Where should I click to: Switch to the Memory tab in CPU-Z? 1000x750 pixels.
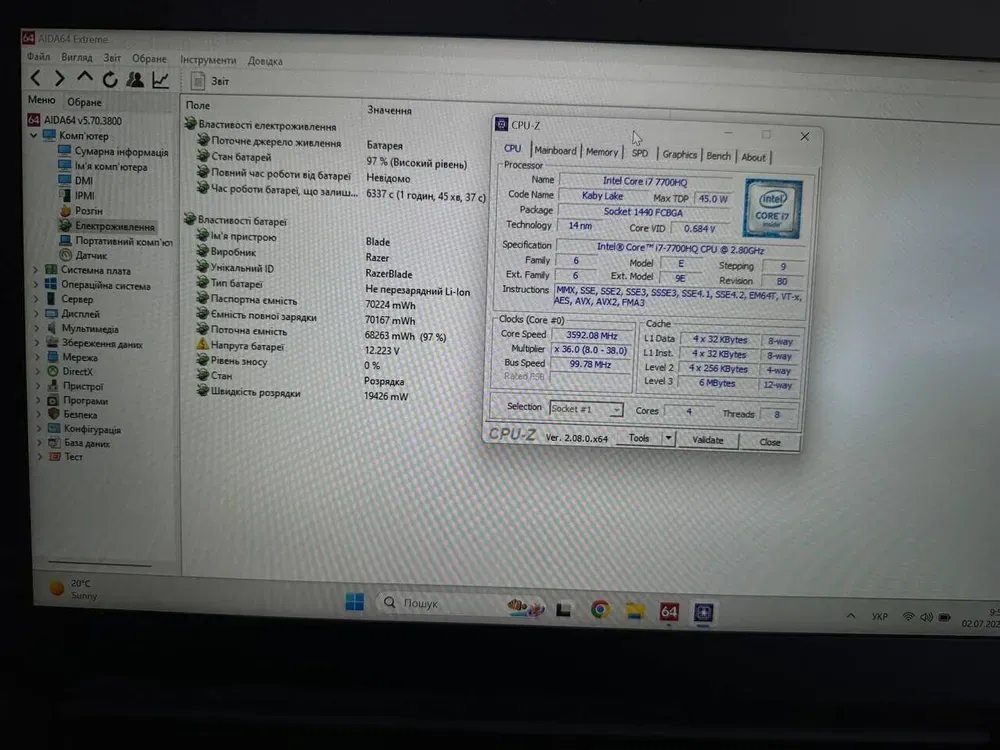pos(602,152)
